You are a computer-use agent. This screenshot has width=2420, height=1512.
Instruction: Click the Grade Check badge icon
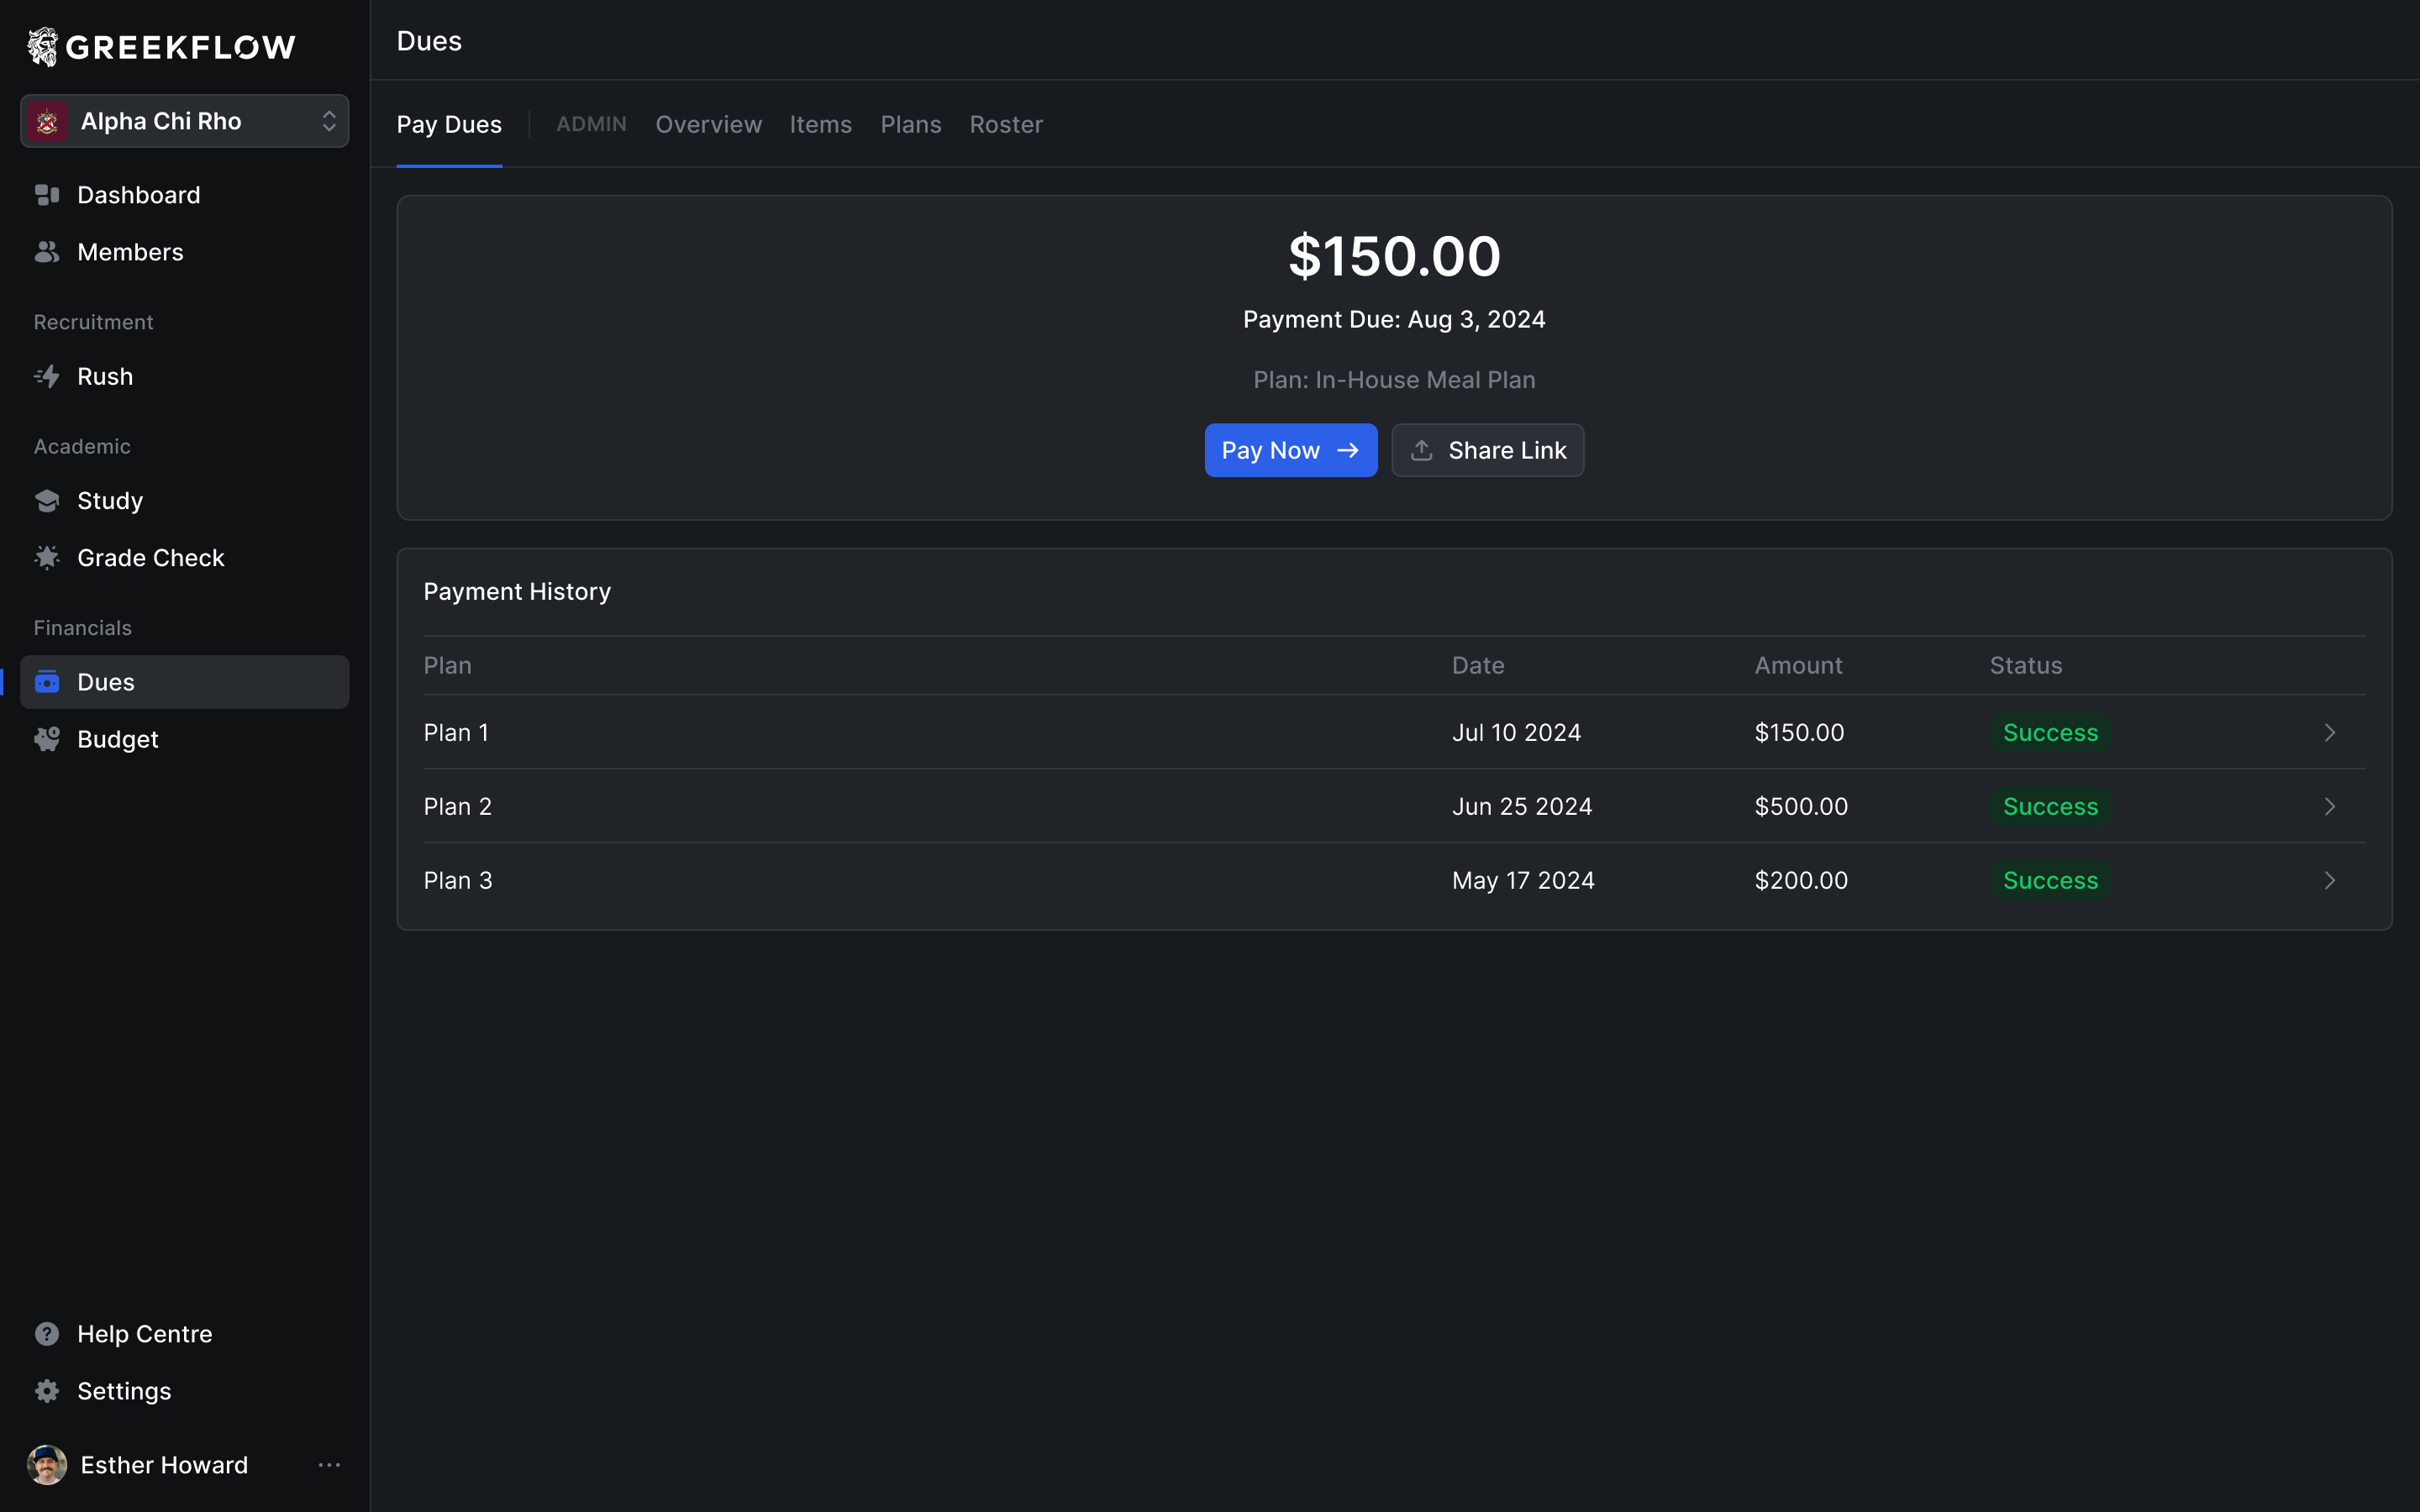[x=47, y=557]
